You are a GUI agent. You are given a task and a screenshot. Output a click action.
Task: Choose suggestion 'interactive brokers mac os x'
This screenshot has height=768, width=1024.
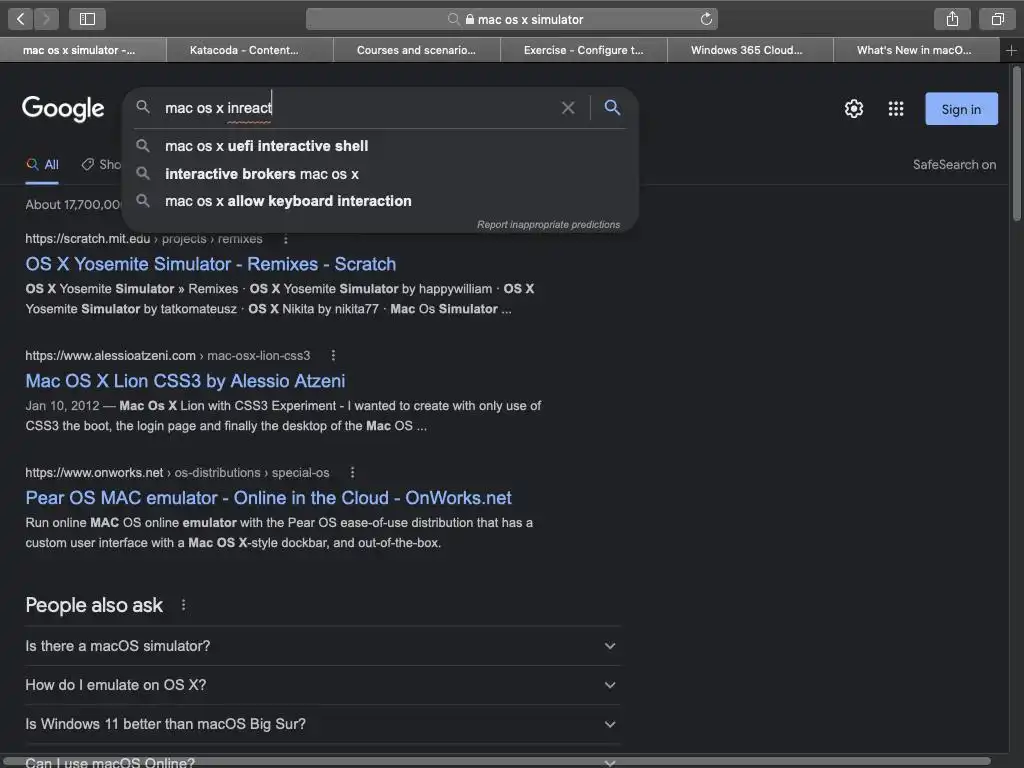(380, 174)
